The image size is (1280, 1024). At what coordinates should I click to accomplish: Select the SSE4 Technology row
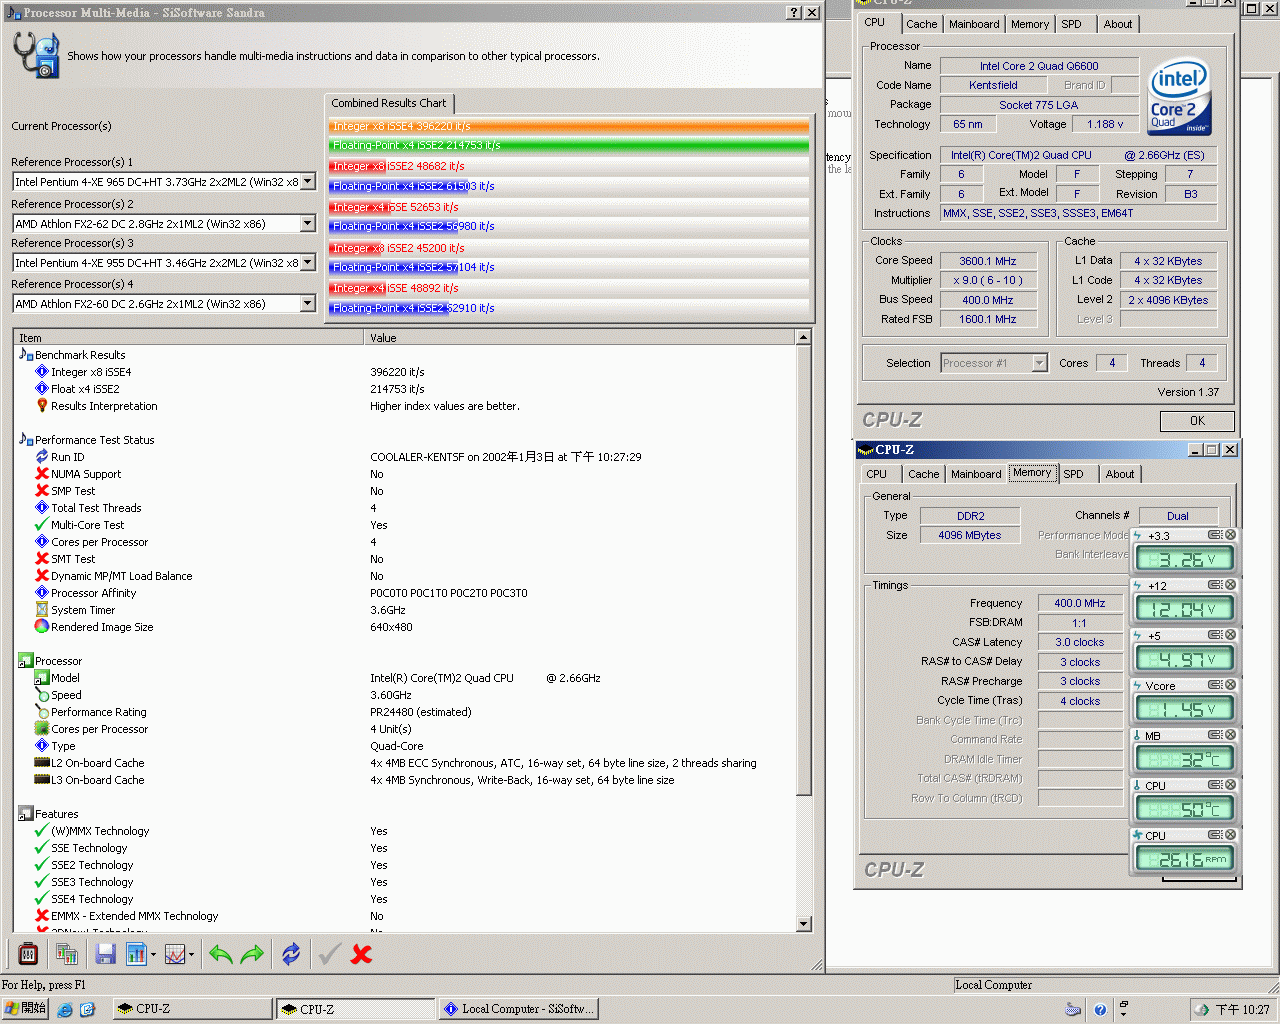[405, 899]
